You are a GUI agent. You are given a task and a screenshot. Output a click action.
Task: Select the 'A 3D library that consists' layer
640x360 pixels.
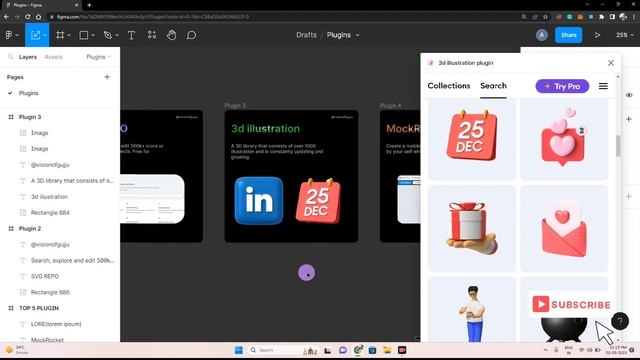[72, 181]
